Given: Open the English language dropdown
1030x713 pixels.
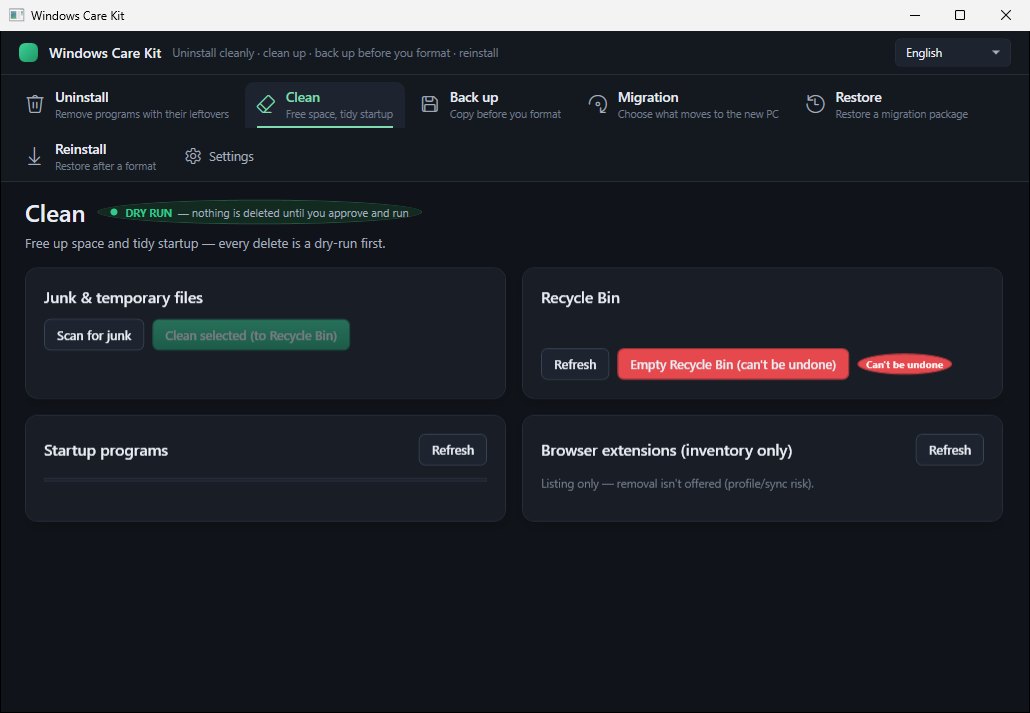Looking at the screenshot, I should (952, 53).
